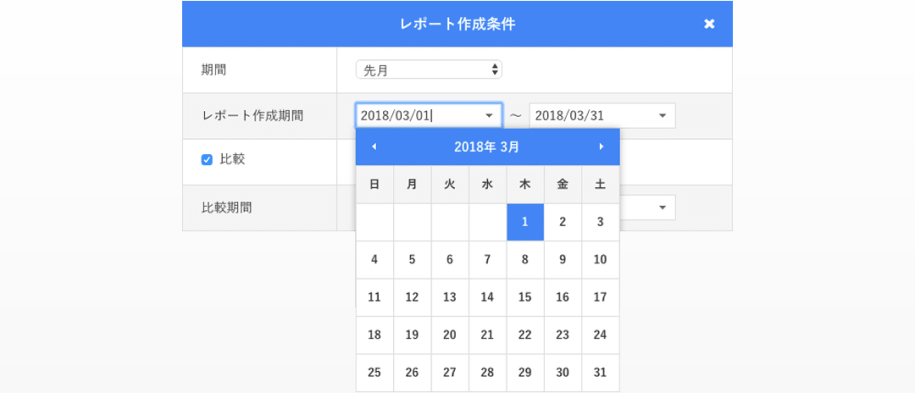Image resolution: width=915 pixels, height=393 pixels.
Task: Click the 火 weekday header
Action: pos(450,185)
